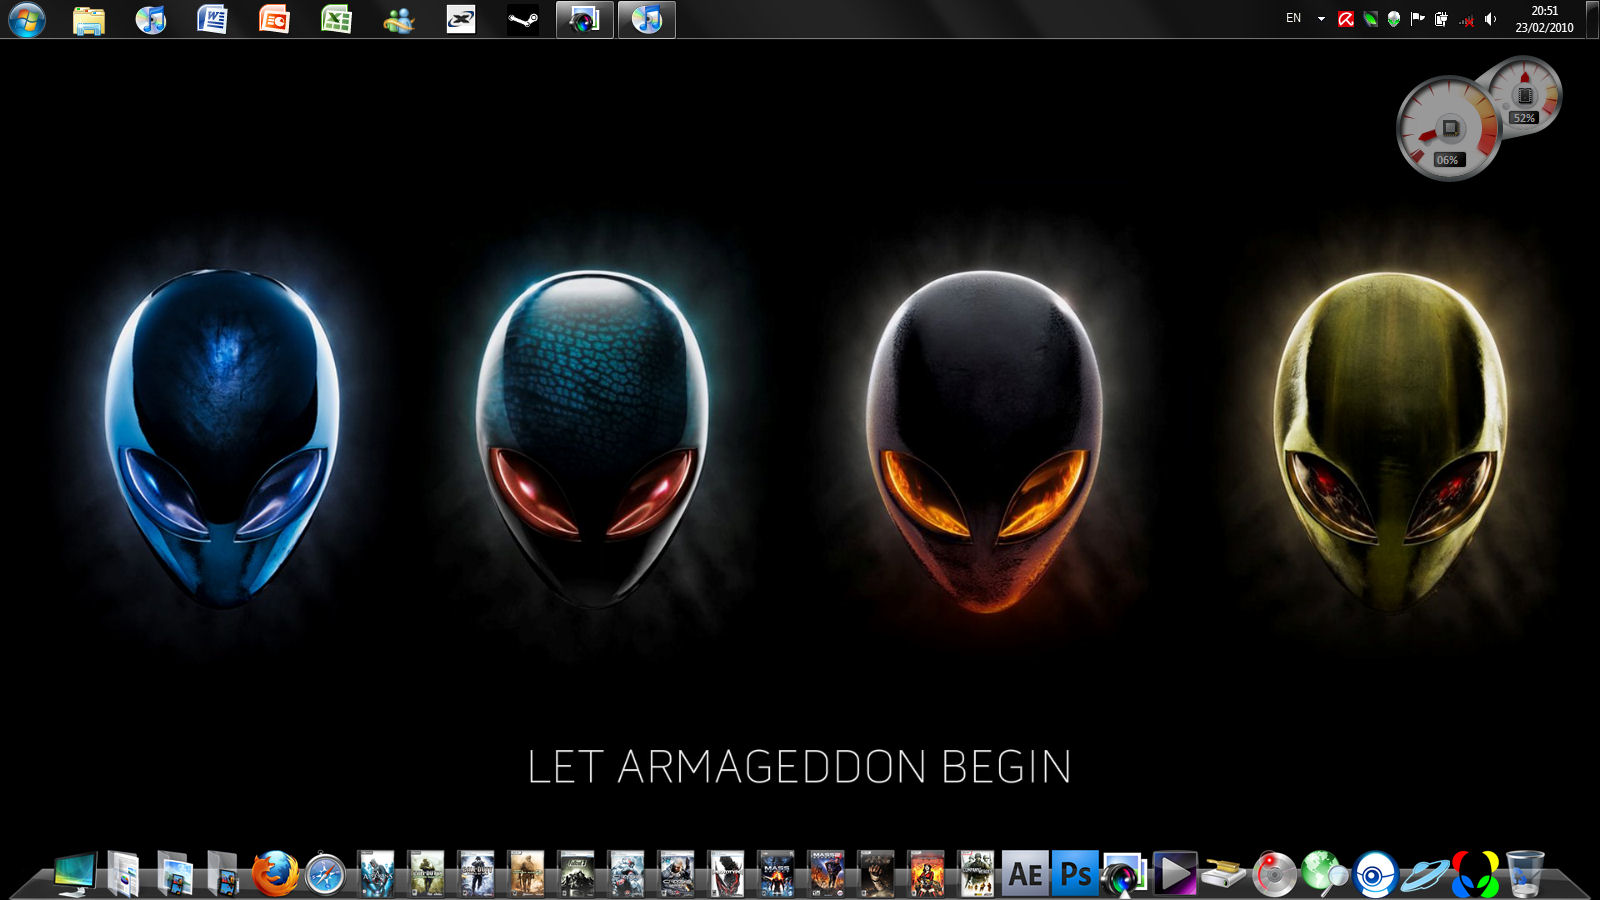Click the EN language indicator

click(1293, 18)
